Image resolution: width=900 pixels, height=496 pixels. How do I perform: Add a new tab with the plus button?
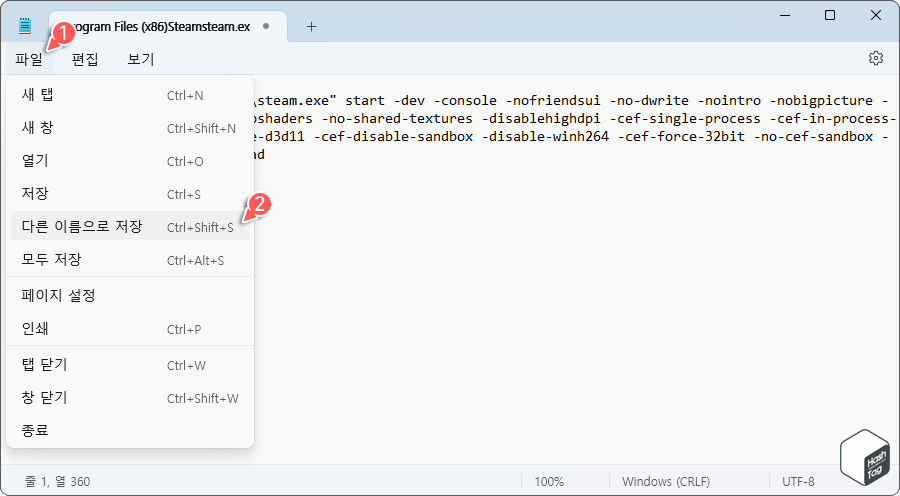point(311,26)
